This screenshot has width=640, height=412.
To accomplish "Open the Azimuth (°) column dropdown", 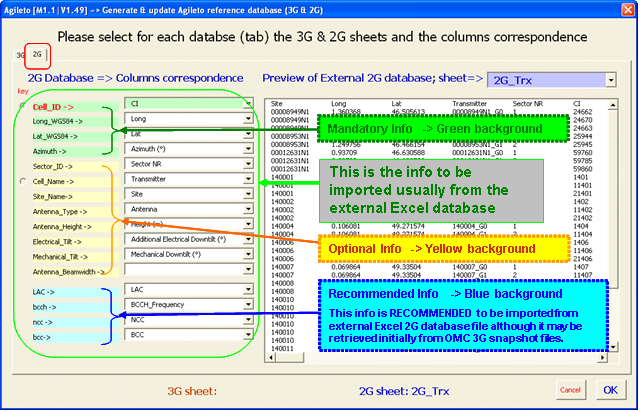I will (247, 148).
